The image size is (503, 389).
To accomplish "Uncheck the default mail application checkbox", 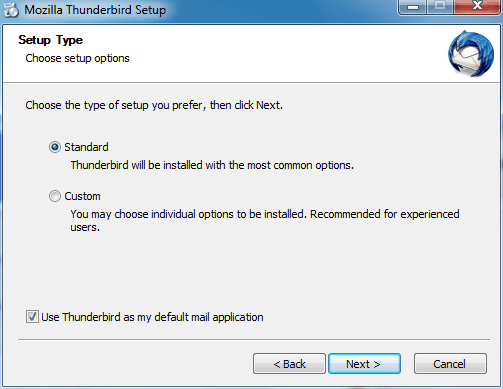I will point(32,317).
